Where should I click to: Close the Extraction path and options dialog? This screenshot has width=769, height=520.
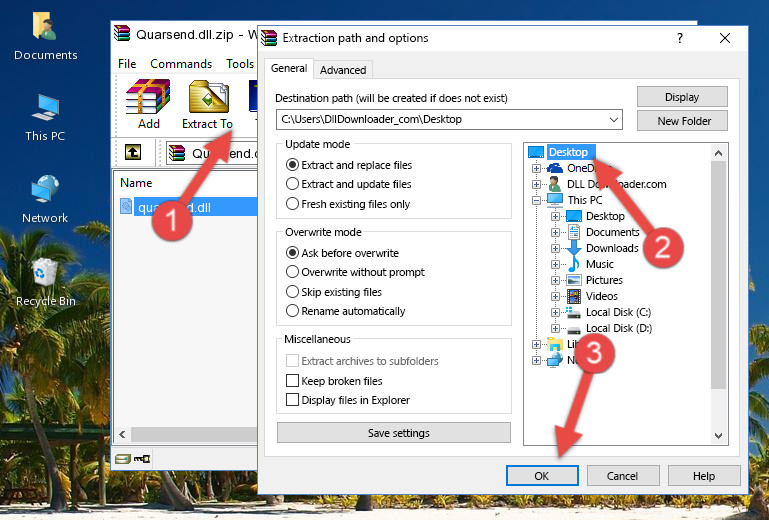coord(724,38)
